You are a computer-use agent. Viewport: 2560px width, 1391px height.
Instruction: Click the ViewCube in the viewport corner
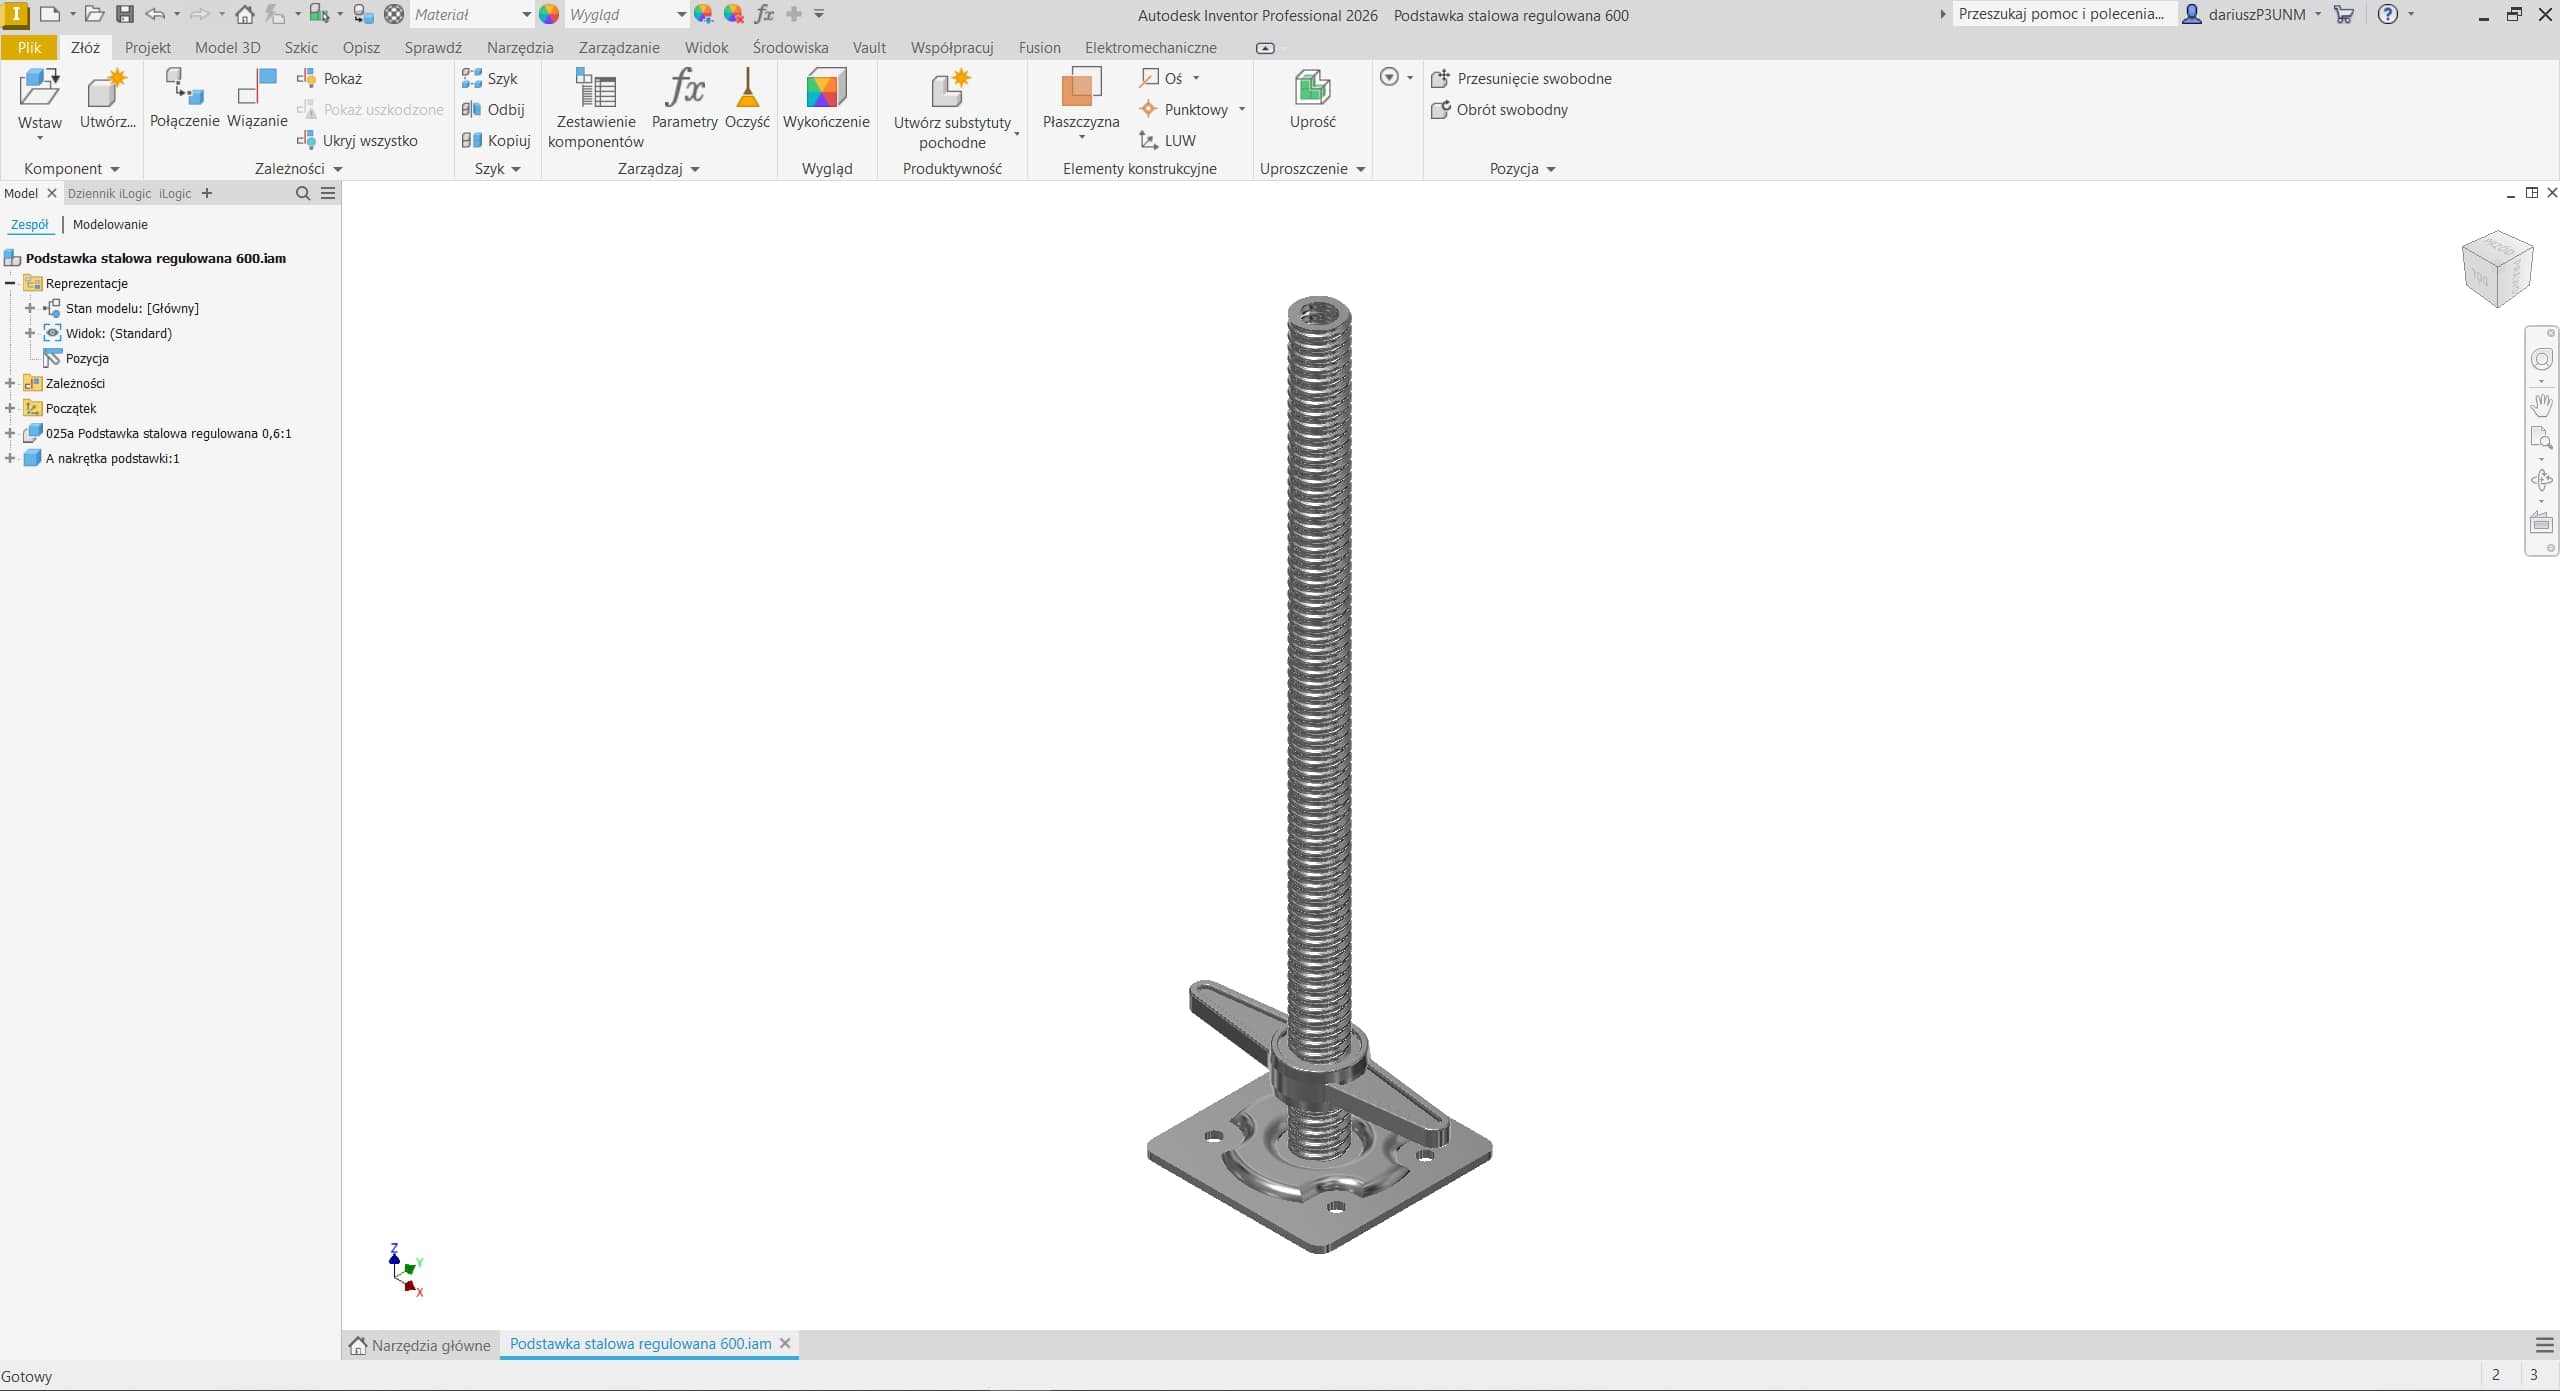coord(2497,268)
